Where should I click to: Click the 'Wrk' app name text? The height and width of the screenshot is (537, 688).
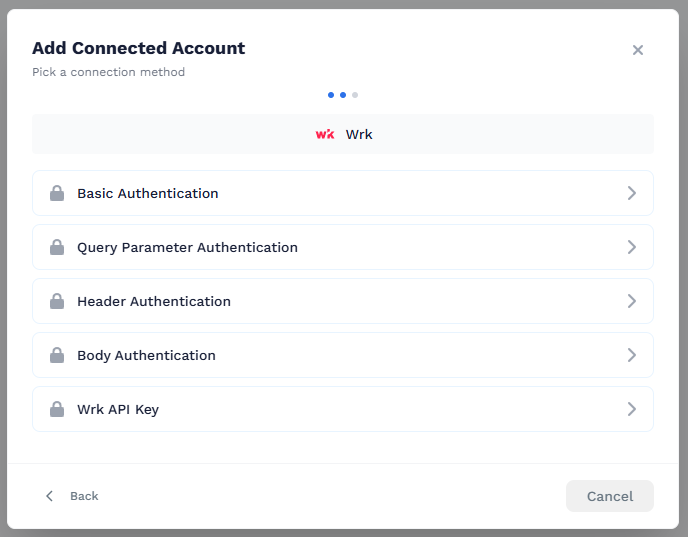(x=359, y=134)
